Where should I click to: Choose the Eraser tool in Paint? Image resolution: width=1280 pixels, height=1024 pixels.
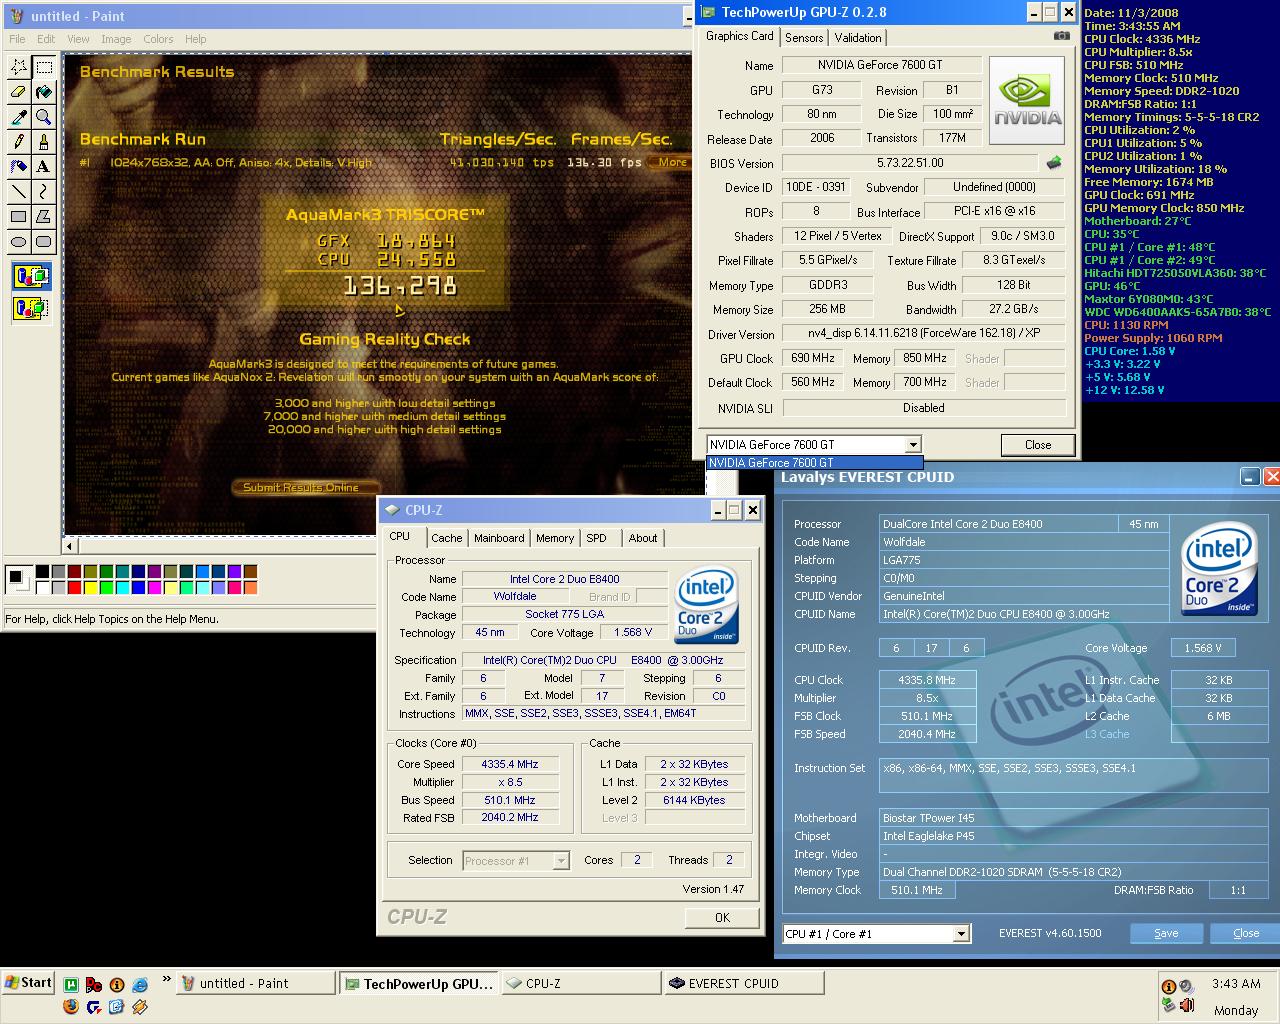coord(19,92)
